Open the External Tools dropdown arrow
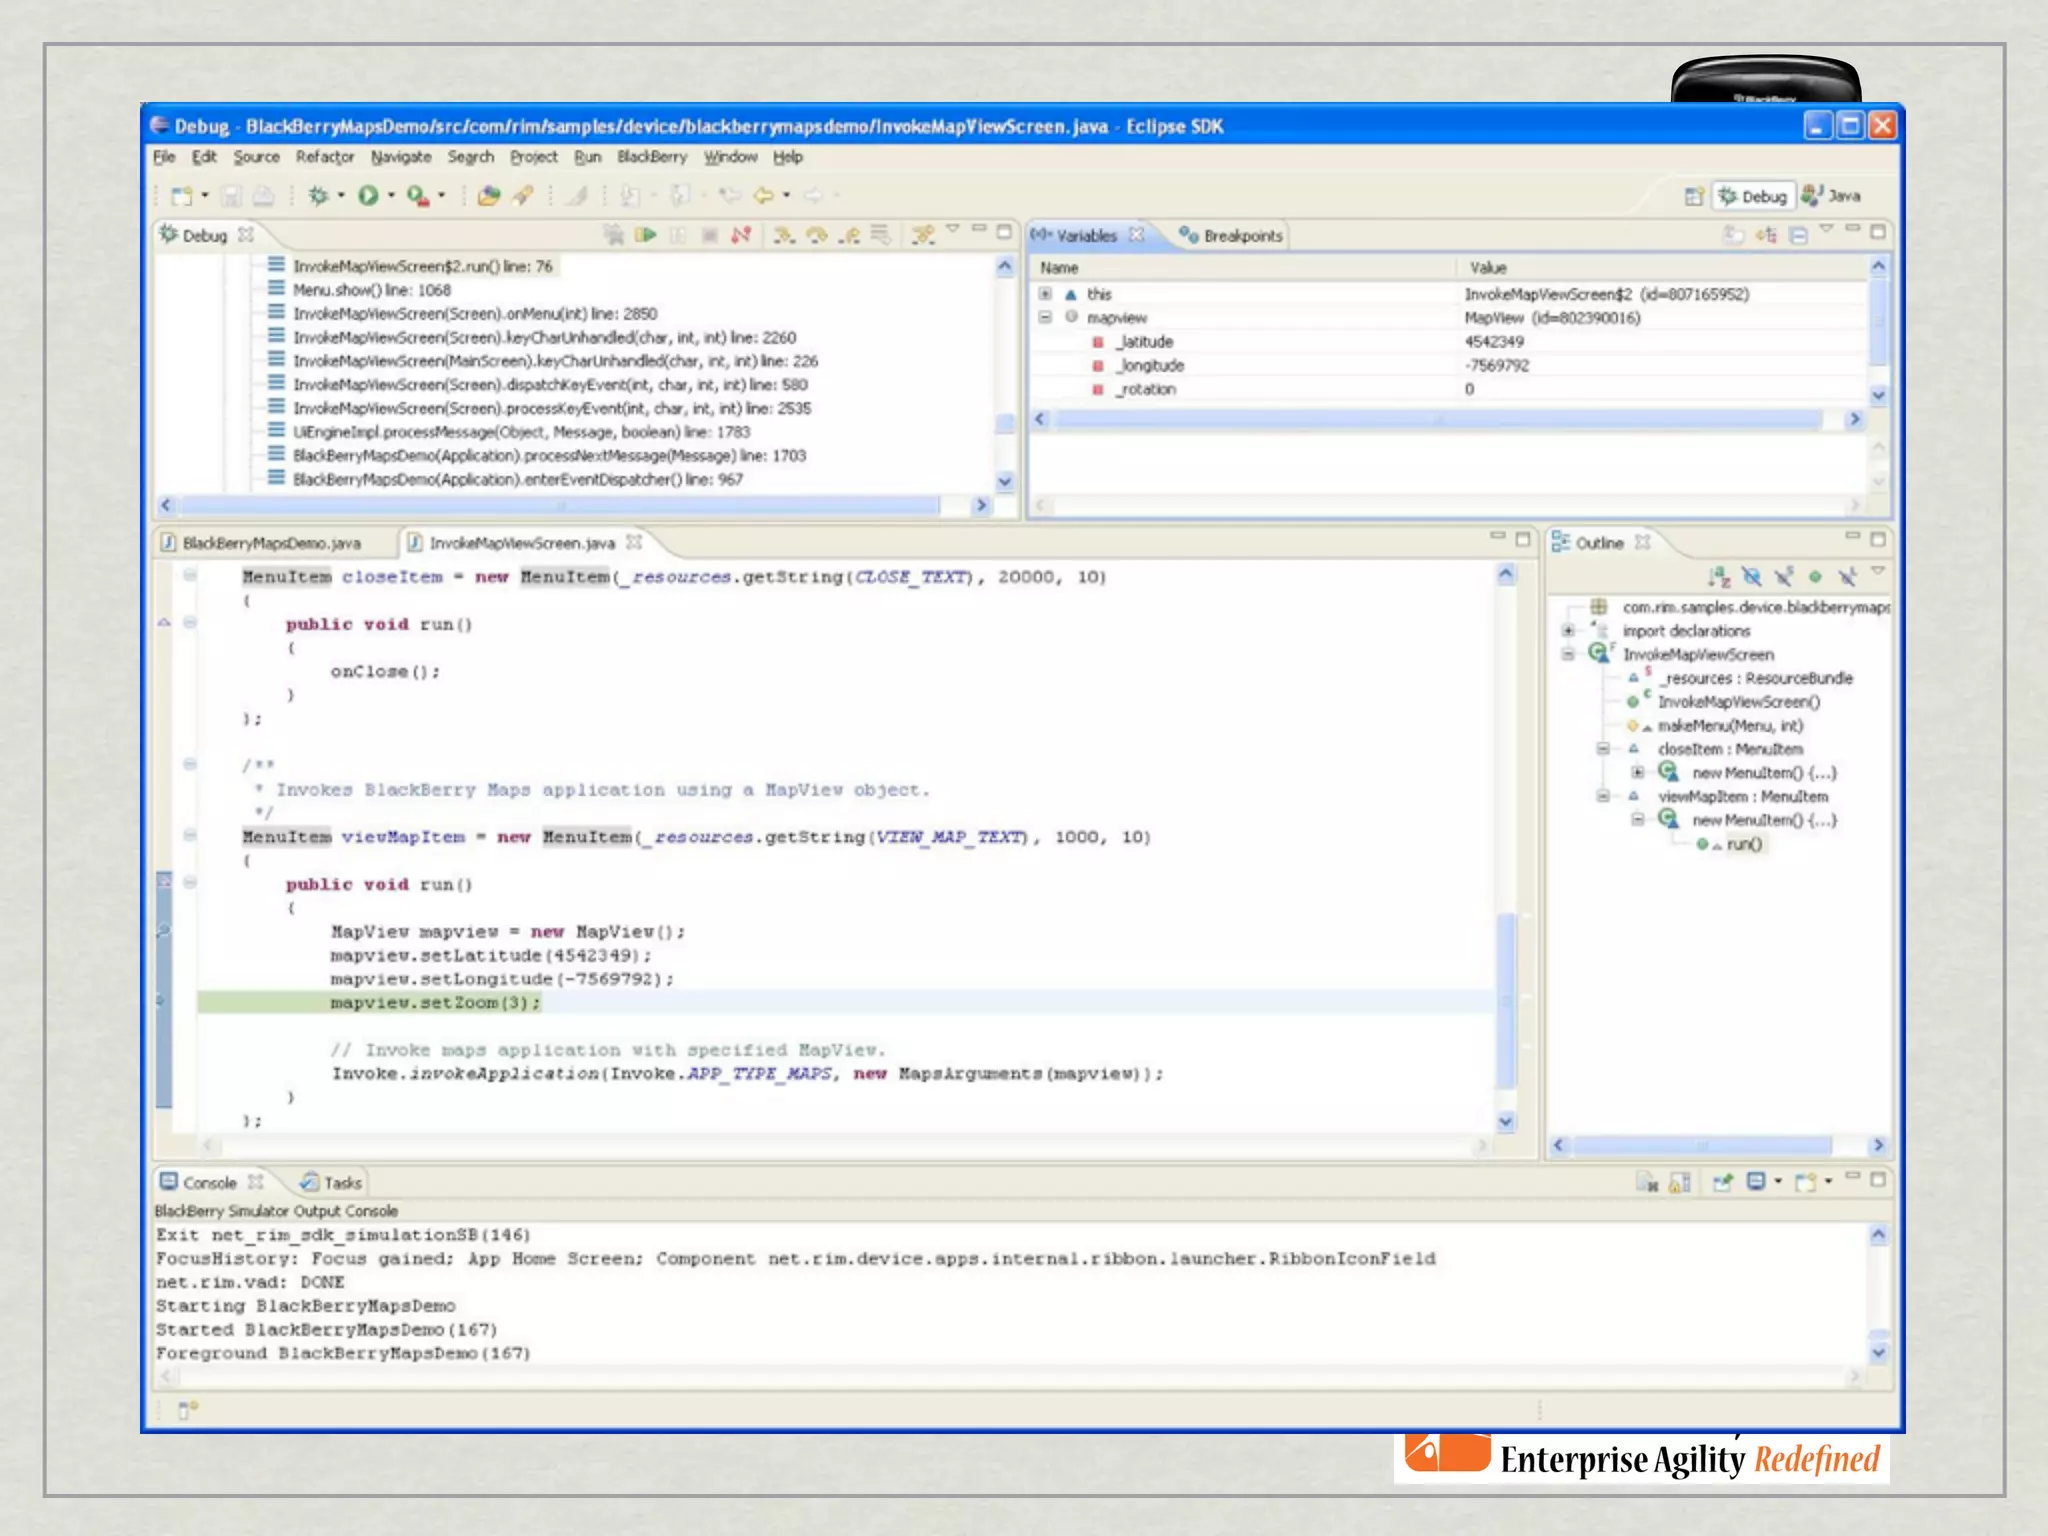This screenshot has height=1536, width=2048. point(441,196)
